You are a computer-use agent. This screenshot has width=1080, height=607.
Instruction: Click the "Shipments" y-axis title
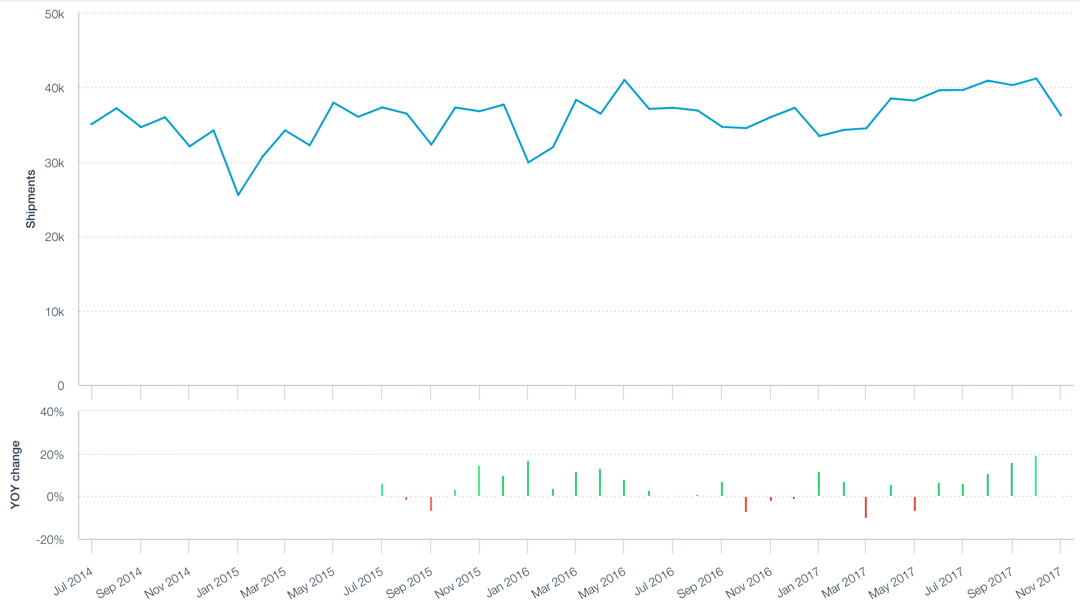tap(31, 198)
